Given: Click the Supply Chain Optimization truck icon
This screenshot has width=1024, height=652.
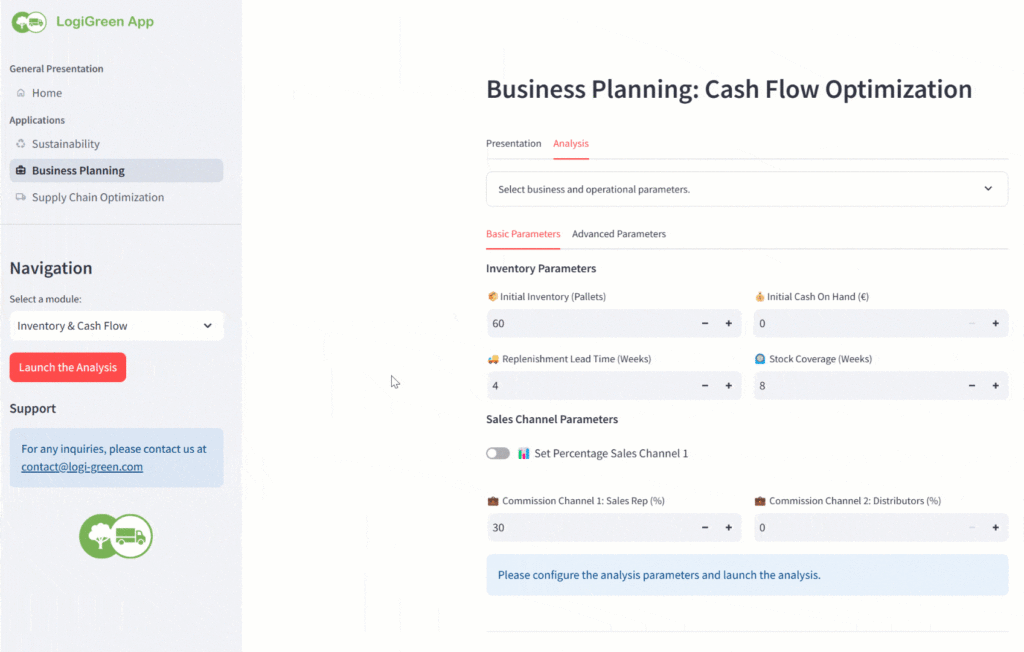Looking at the screenshot, I should pos(21,198).
